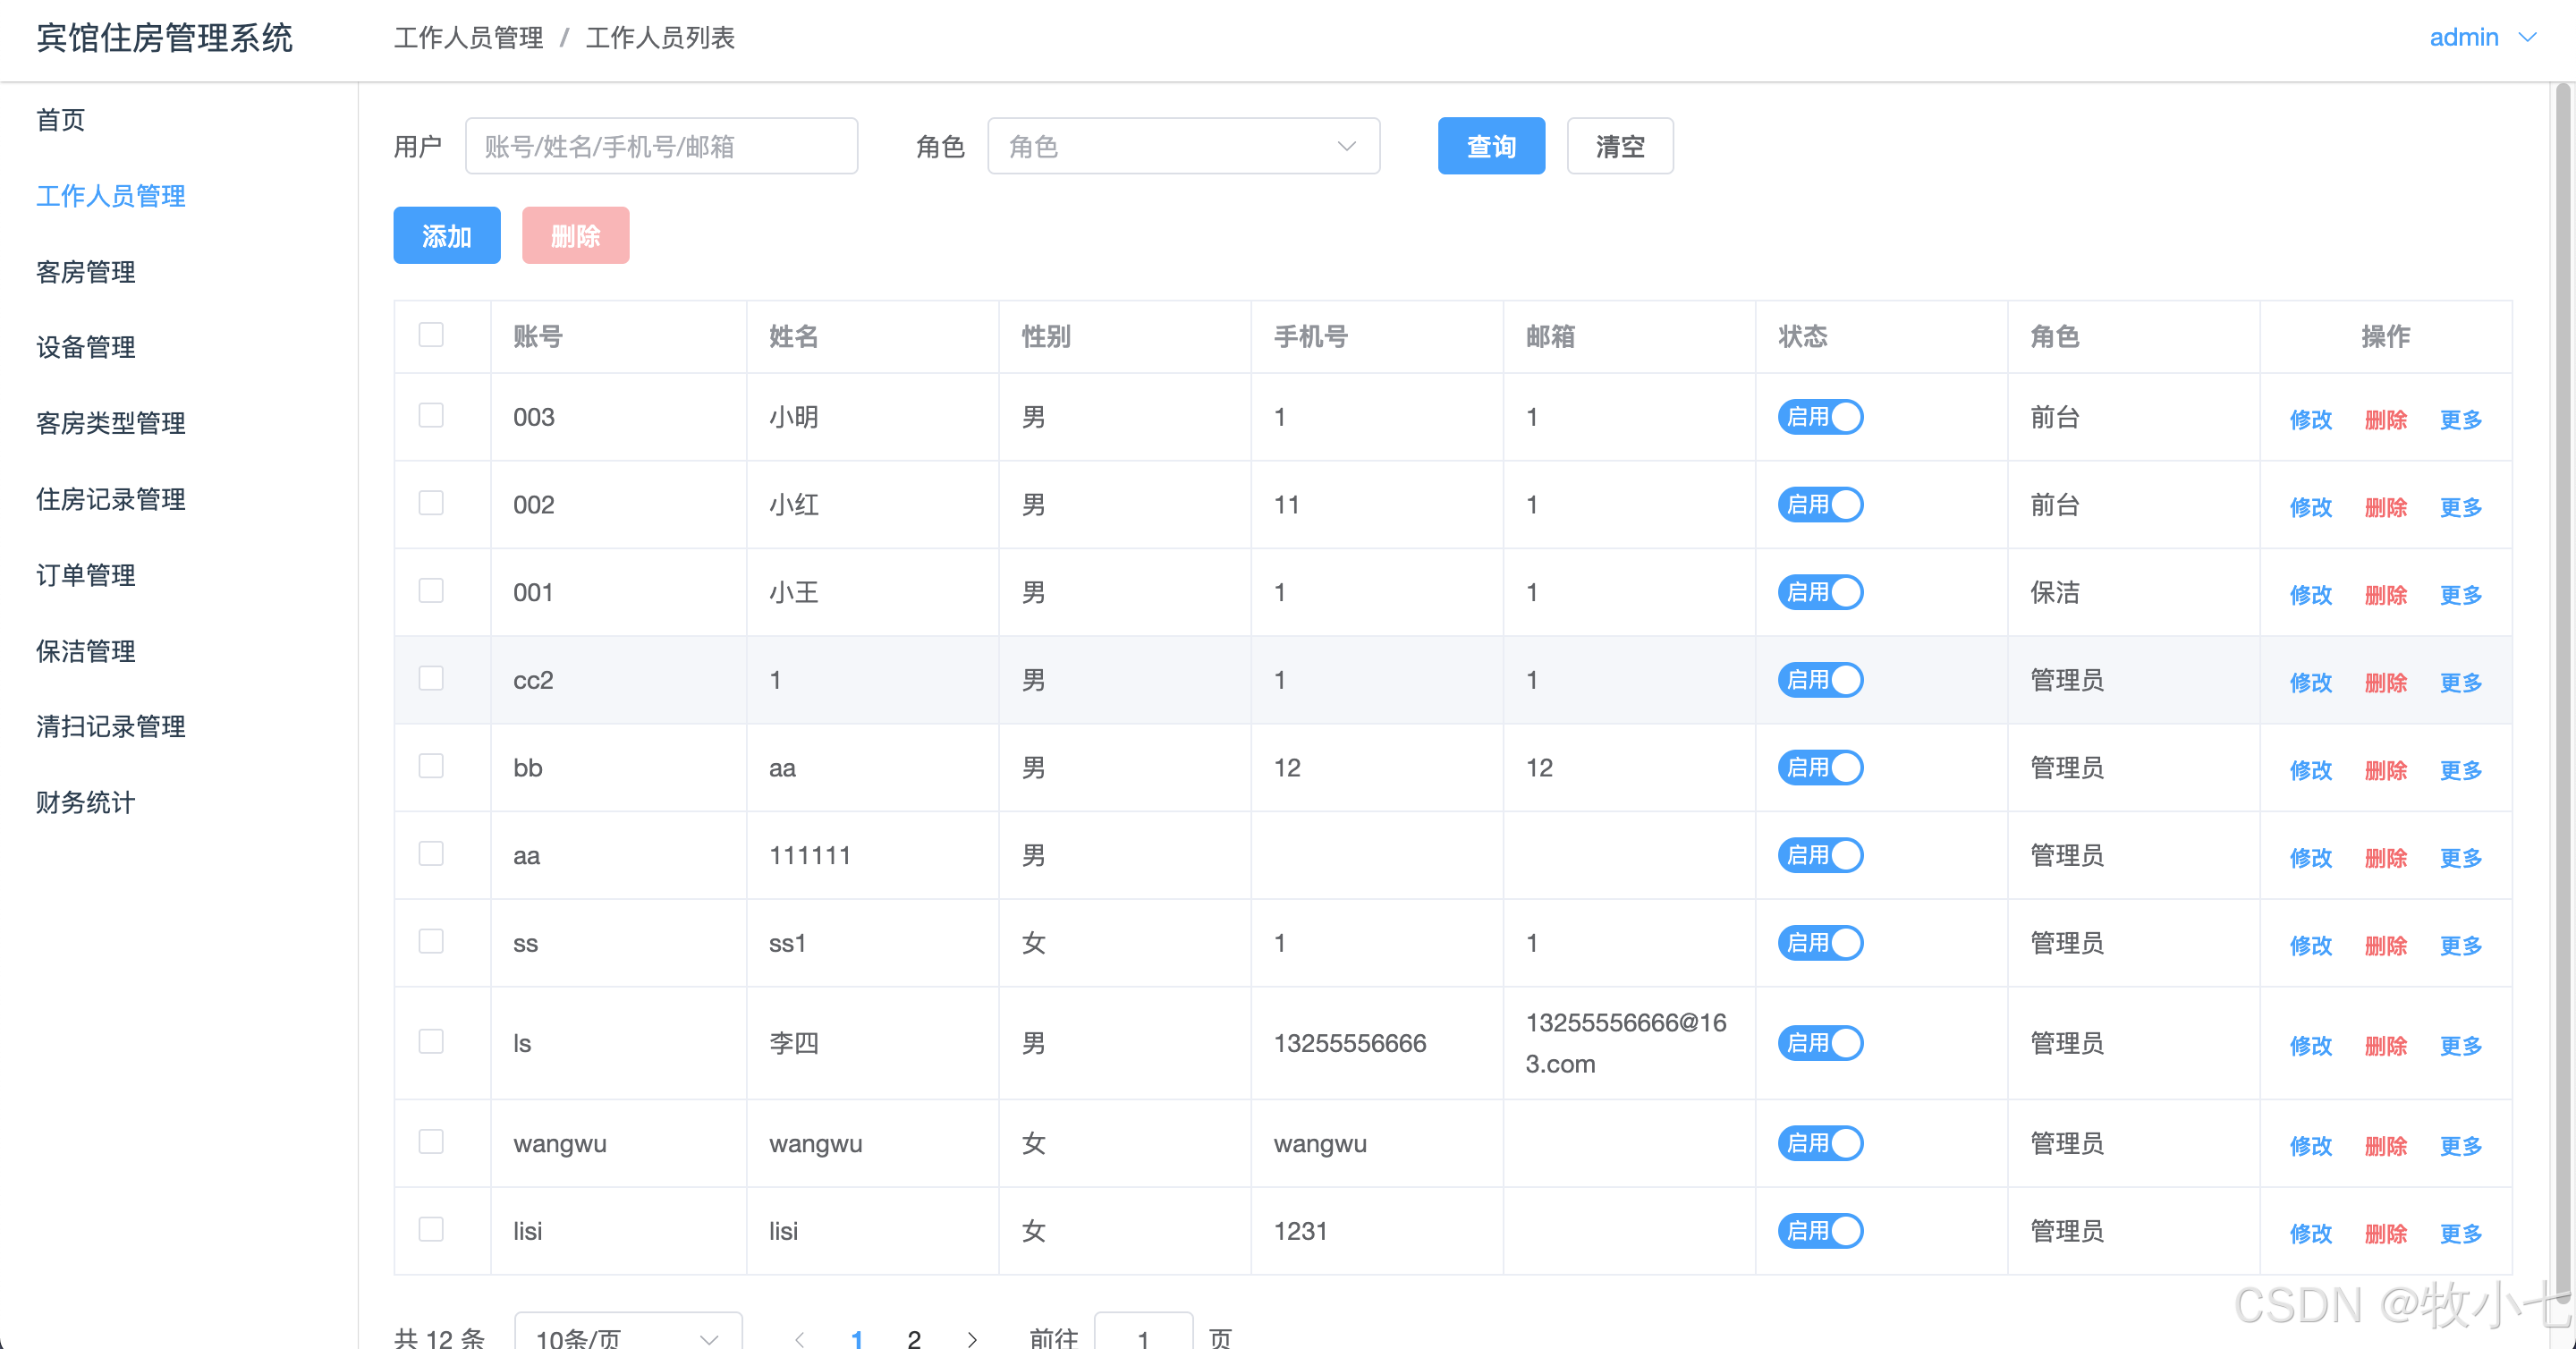Screen dimensions: 2576x1349
Task: Click the 添加 button
Action: 446,236
